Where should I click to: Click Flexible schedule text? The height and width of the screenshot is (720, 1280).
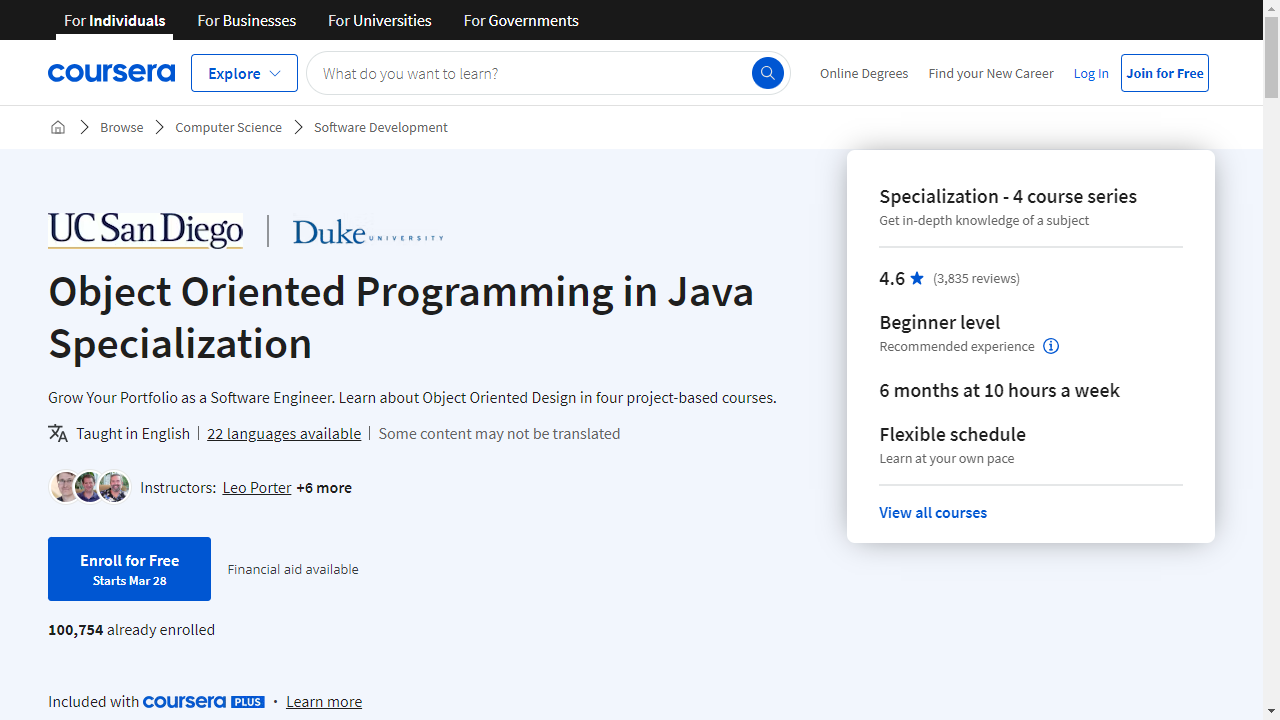(x=953, y=434)
